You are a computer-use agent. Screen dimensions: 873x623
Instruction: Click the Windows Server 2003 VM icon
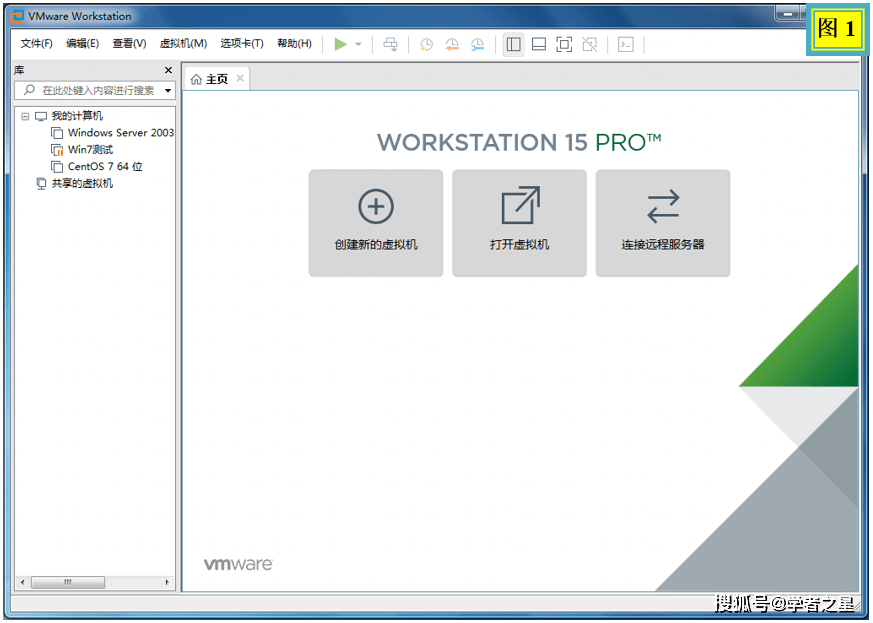57,133
